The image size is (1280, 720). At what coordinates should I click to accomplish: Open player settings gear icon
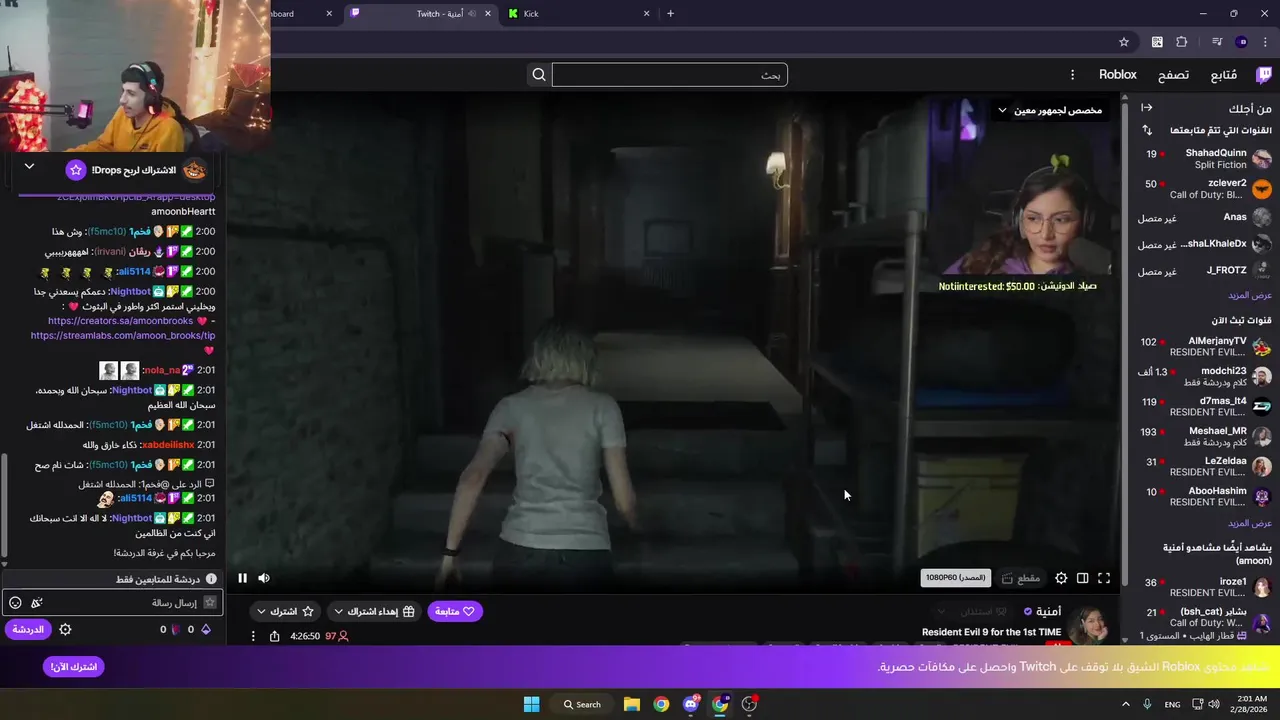click(1061, 578)
